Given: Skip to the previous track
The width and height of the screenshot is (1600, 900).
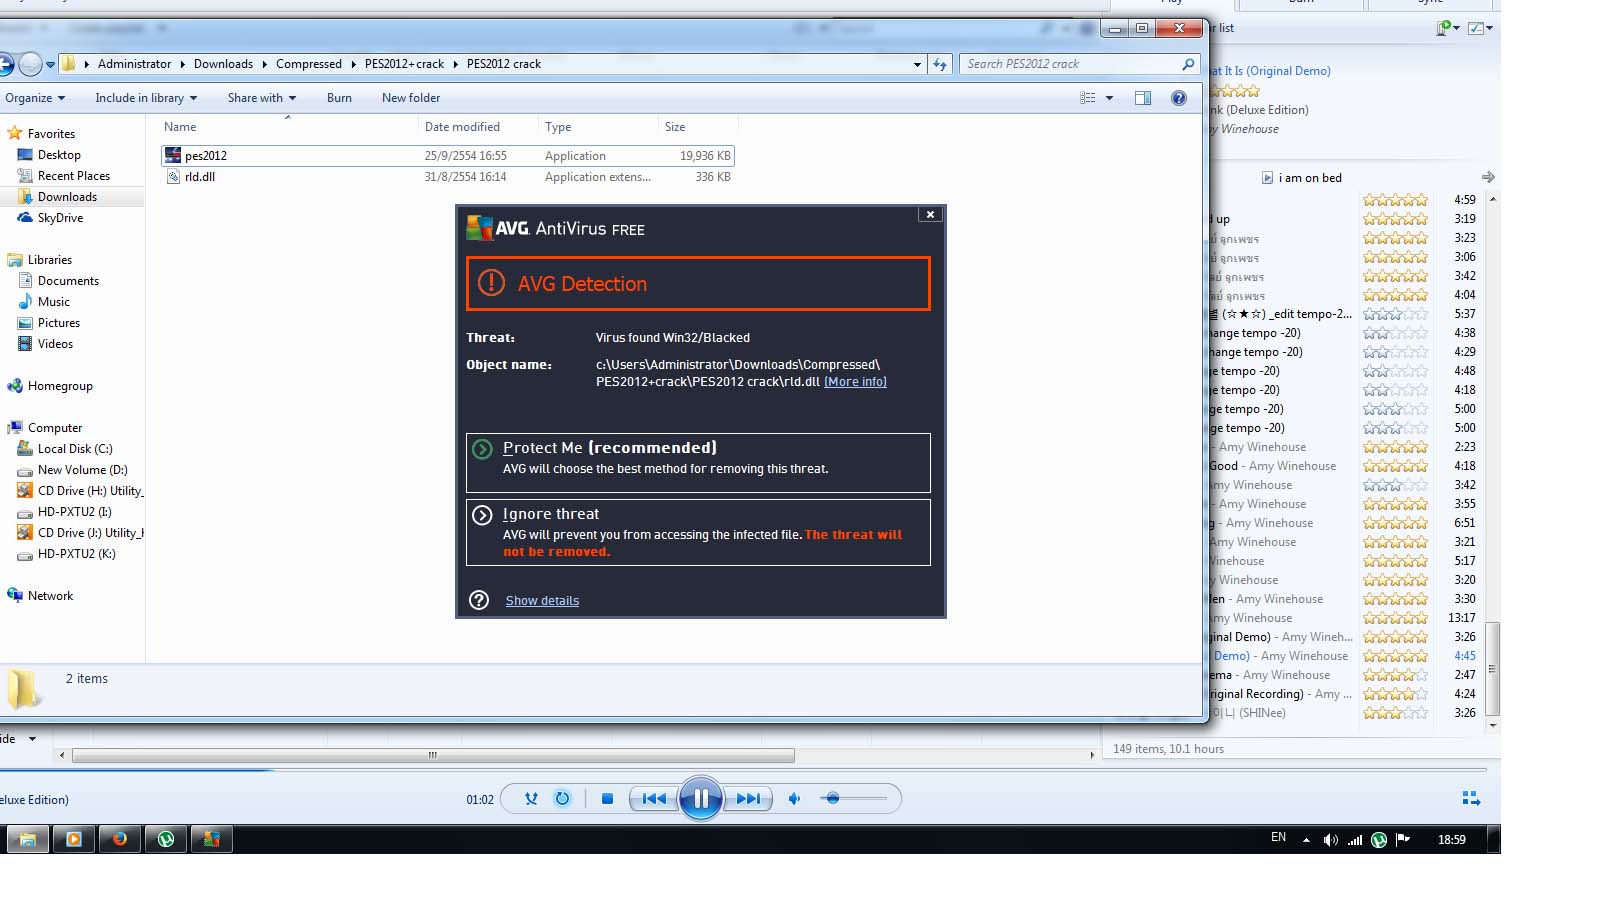Looking at the screenshot, I should [x=654, y=798].
